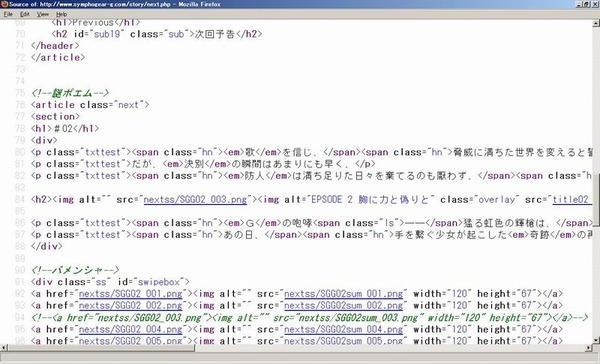Click the horizontal scrollbar right arrow
The width and height of the screenshot is (600, 364).
pyautogui.click(x=589, y=348)
